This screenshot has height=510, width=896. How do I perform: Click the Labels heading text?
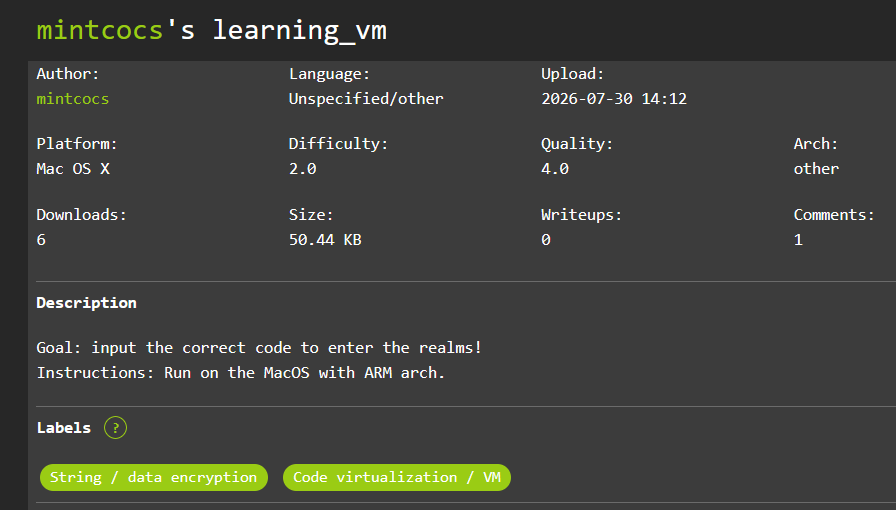coord(63,428)
